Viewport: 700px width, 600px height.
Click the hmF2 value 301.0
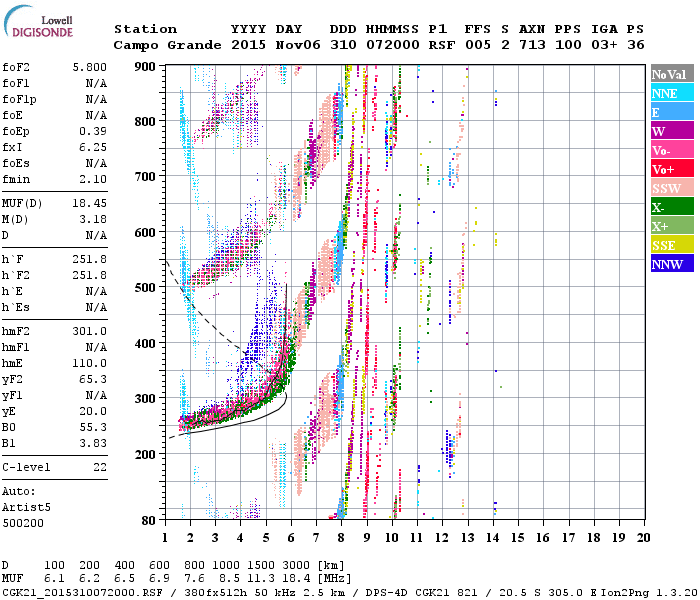89,332
